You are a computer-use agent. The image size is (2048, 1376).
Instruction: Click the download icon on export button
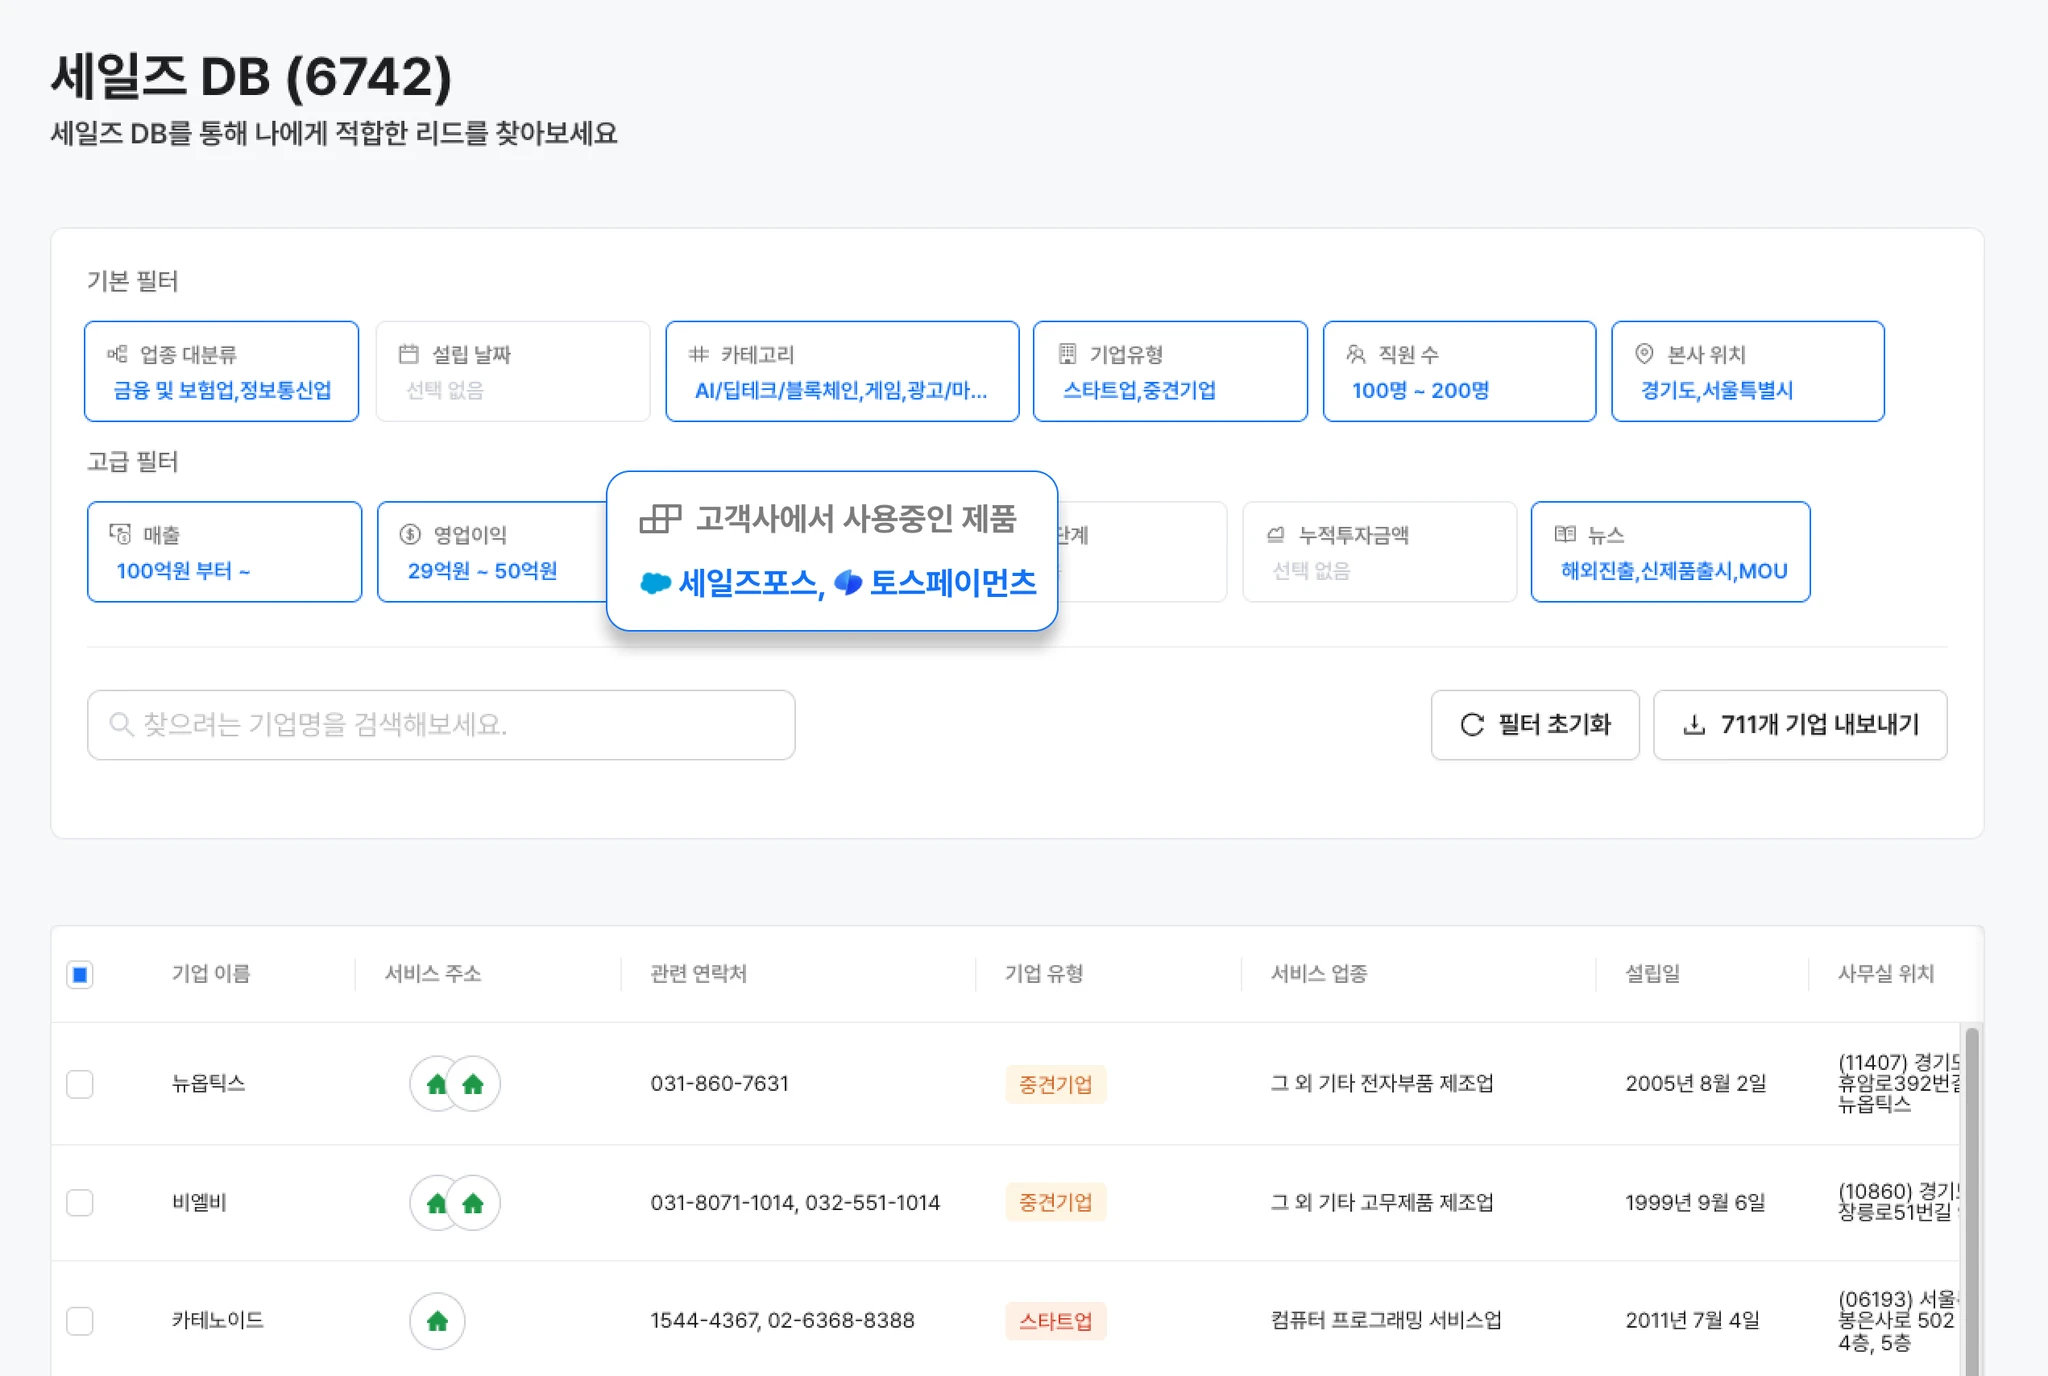pos(1694,725)
